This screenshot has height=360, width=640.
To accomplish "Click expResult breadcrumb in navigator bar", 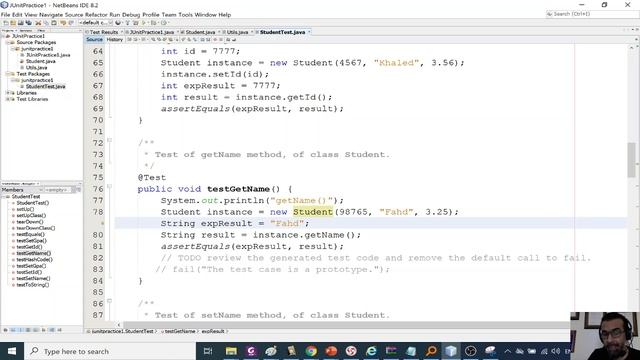I will 213,331.
